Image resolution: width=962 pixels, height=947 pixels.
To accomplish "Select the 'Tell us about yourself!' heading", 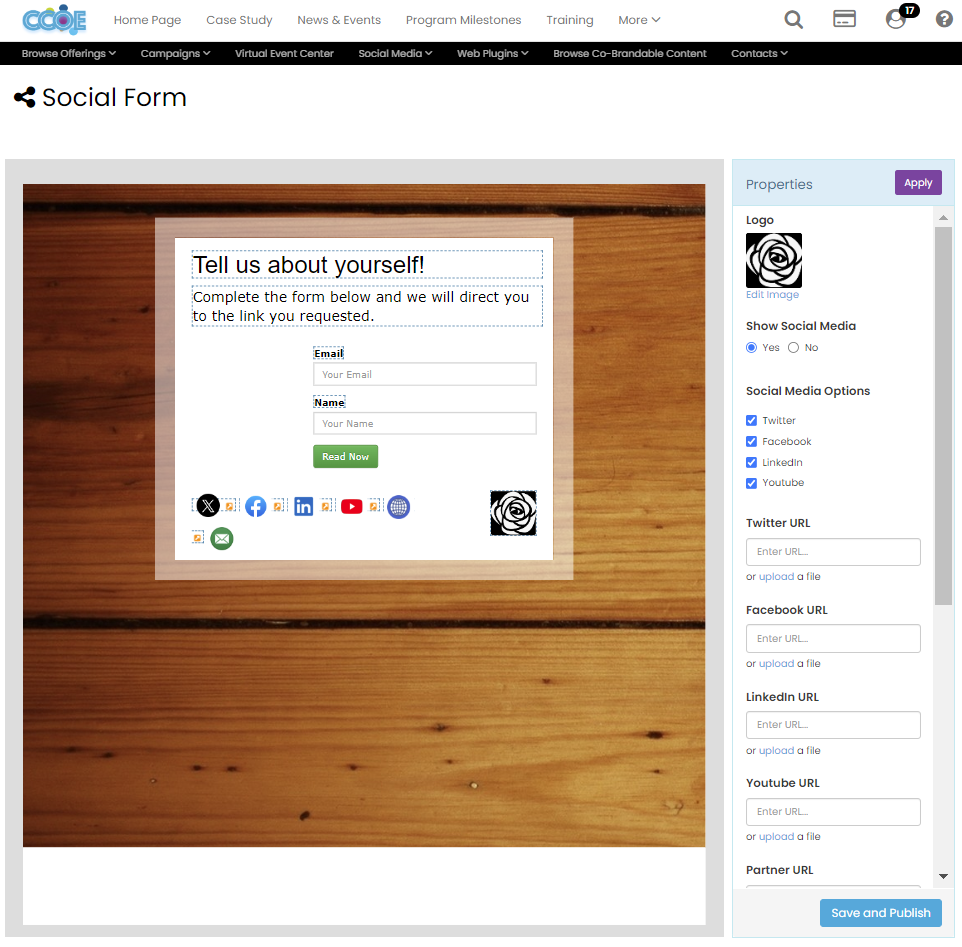I will [367, 265].
